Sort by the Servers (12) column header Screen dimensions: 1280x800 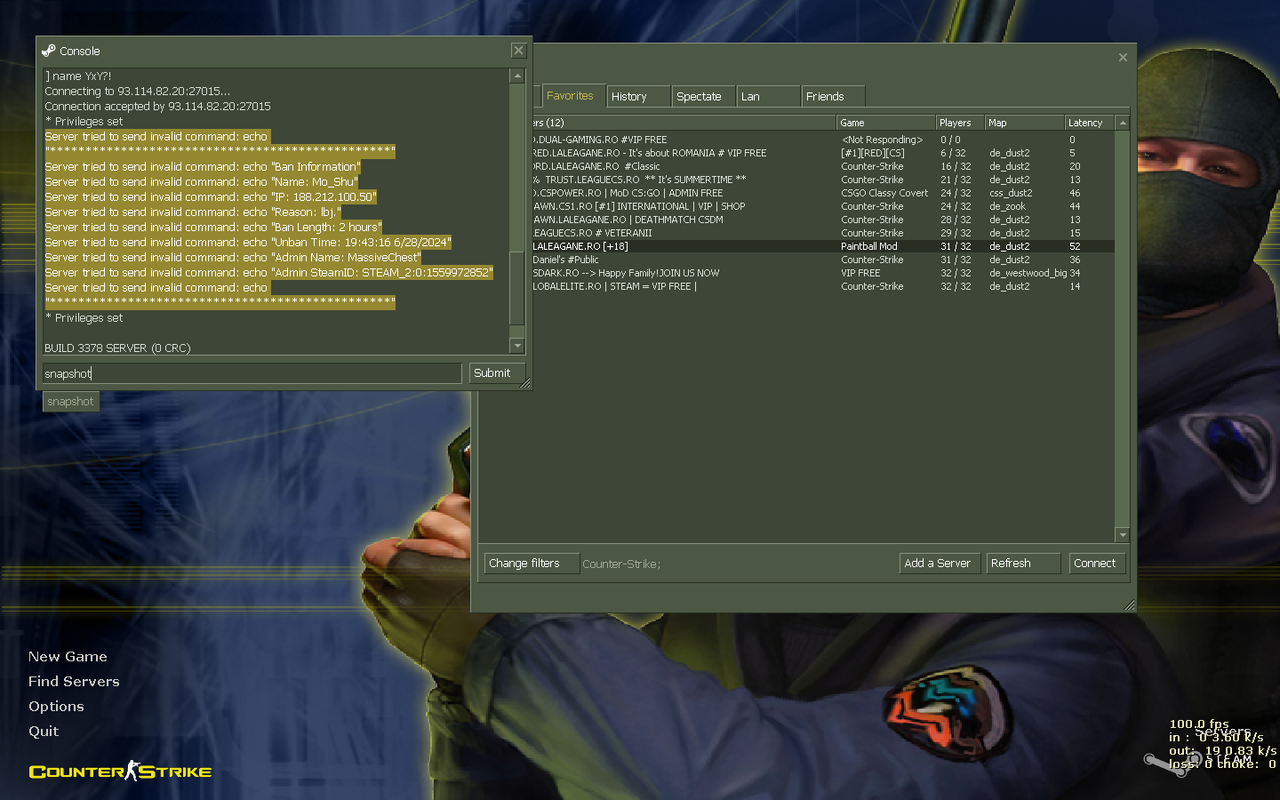pyautogui.click(x=683, y=123)
